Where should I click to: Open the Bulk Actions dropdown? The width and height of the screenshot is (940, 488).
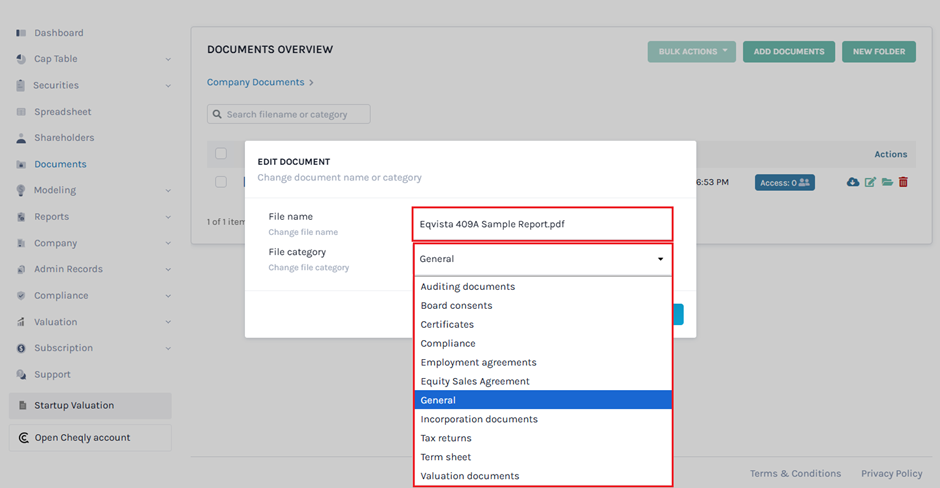click(x=691, y=51)
